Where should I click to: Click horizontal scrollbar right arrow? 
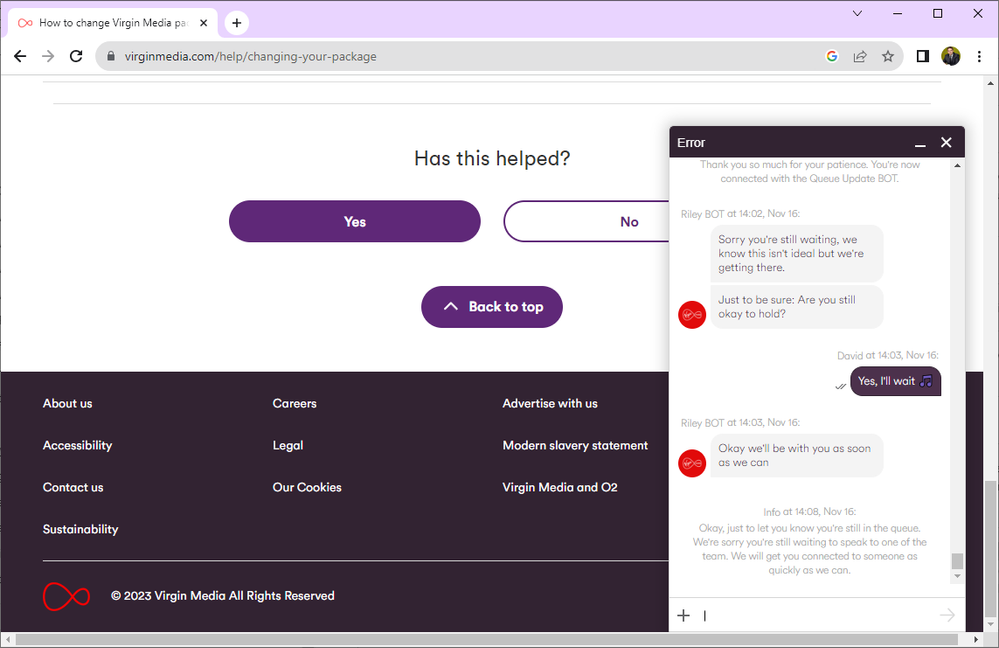coord(975,639)
